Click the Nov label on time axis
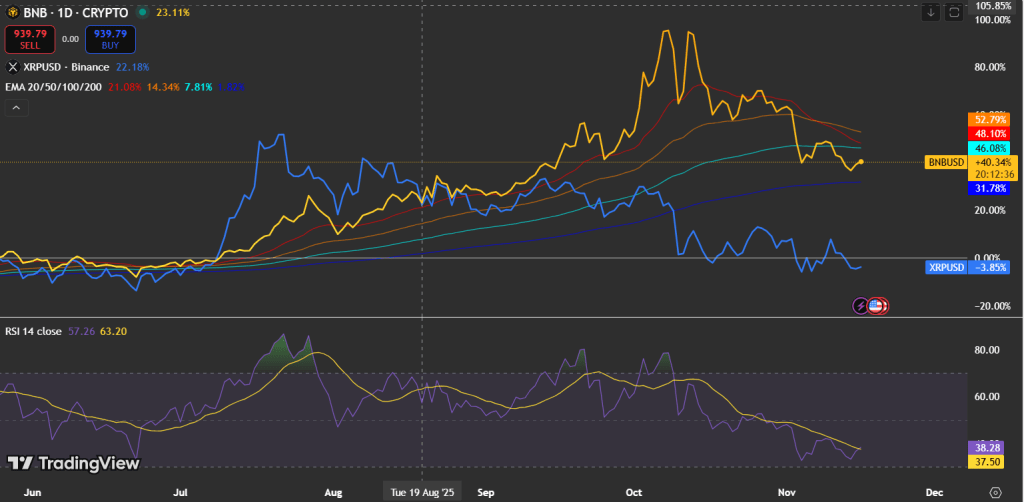 pos(786,492)
